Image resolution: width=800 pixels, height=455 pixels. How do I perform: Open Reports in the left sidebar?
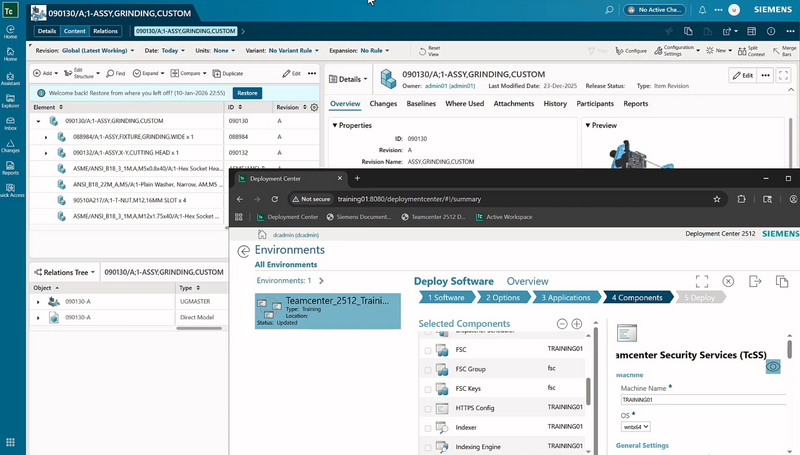pyautogui.click(x=10, y=168)
